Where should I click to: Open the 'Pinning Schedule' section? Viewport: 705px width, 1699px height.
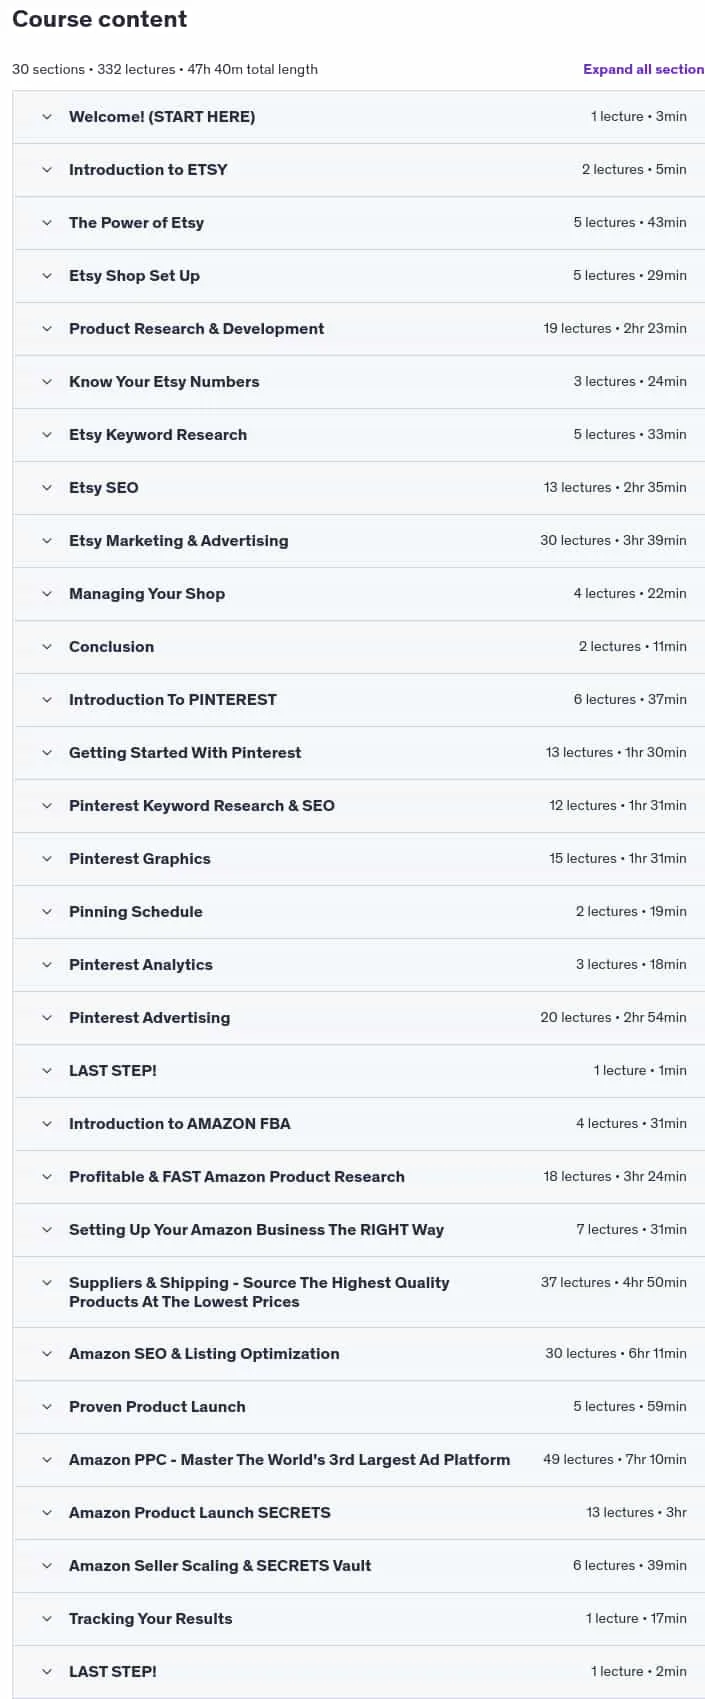coord(135,912)
